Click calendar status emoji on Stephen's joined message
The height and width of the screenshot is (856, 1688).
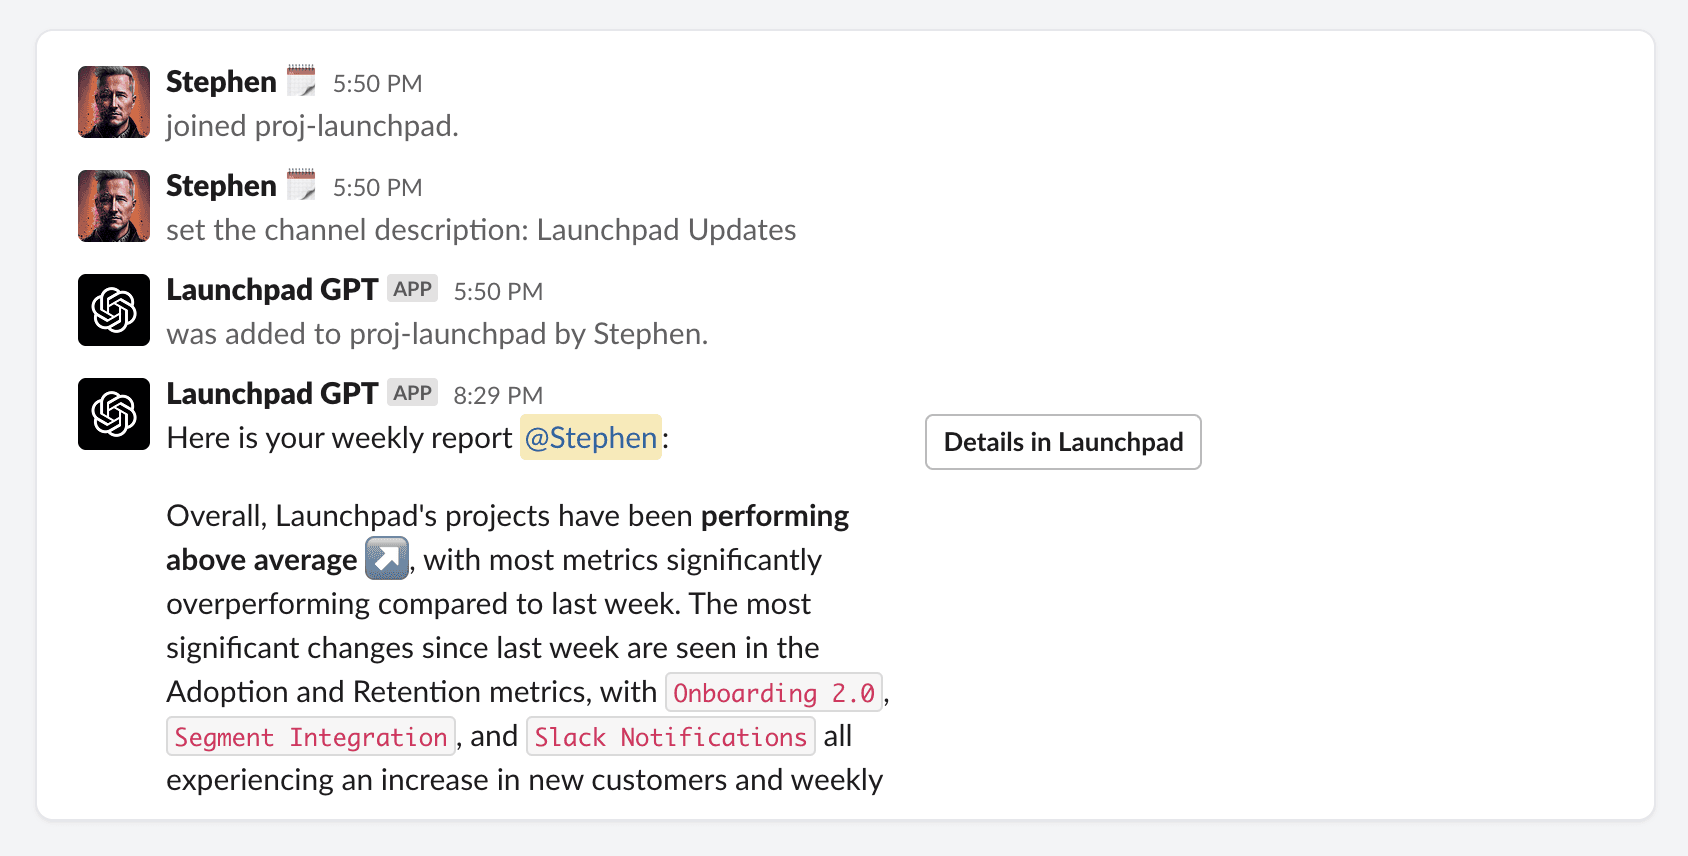[301, 81]
